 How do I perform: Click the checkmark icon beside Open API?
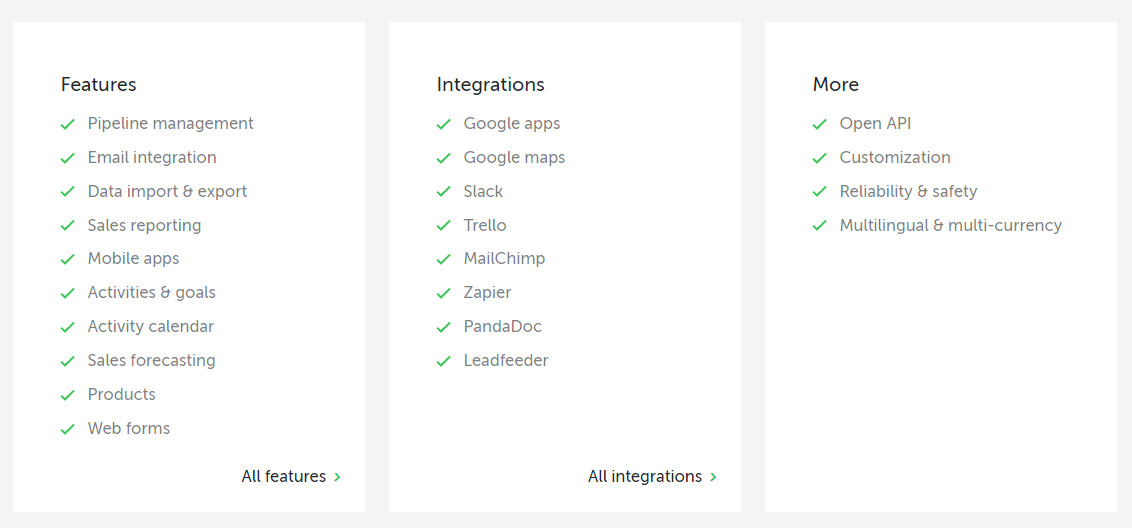(x=819, y=124)
